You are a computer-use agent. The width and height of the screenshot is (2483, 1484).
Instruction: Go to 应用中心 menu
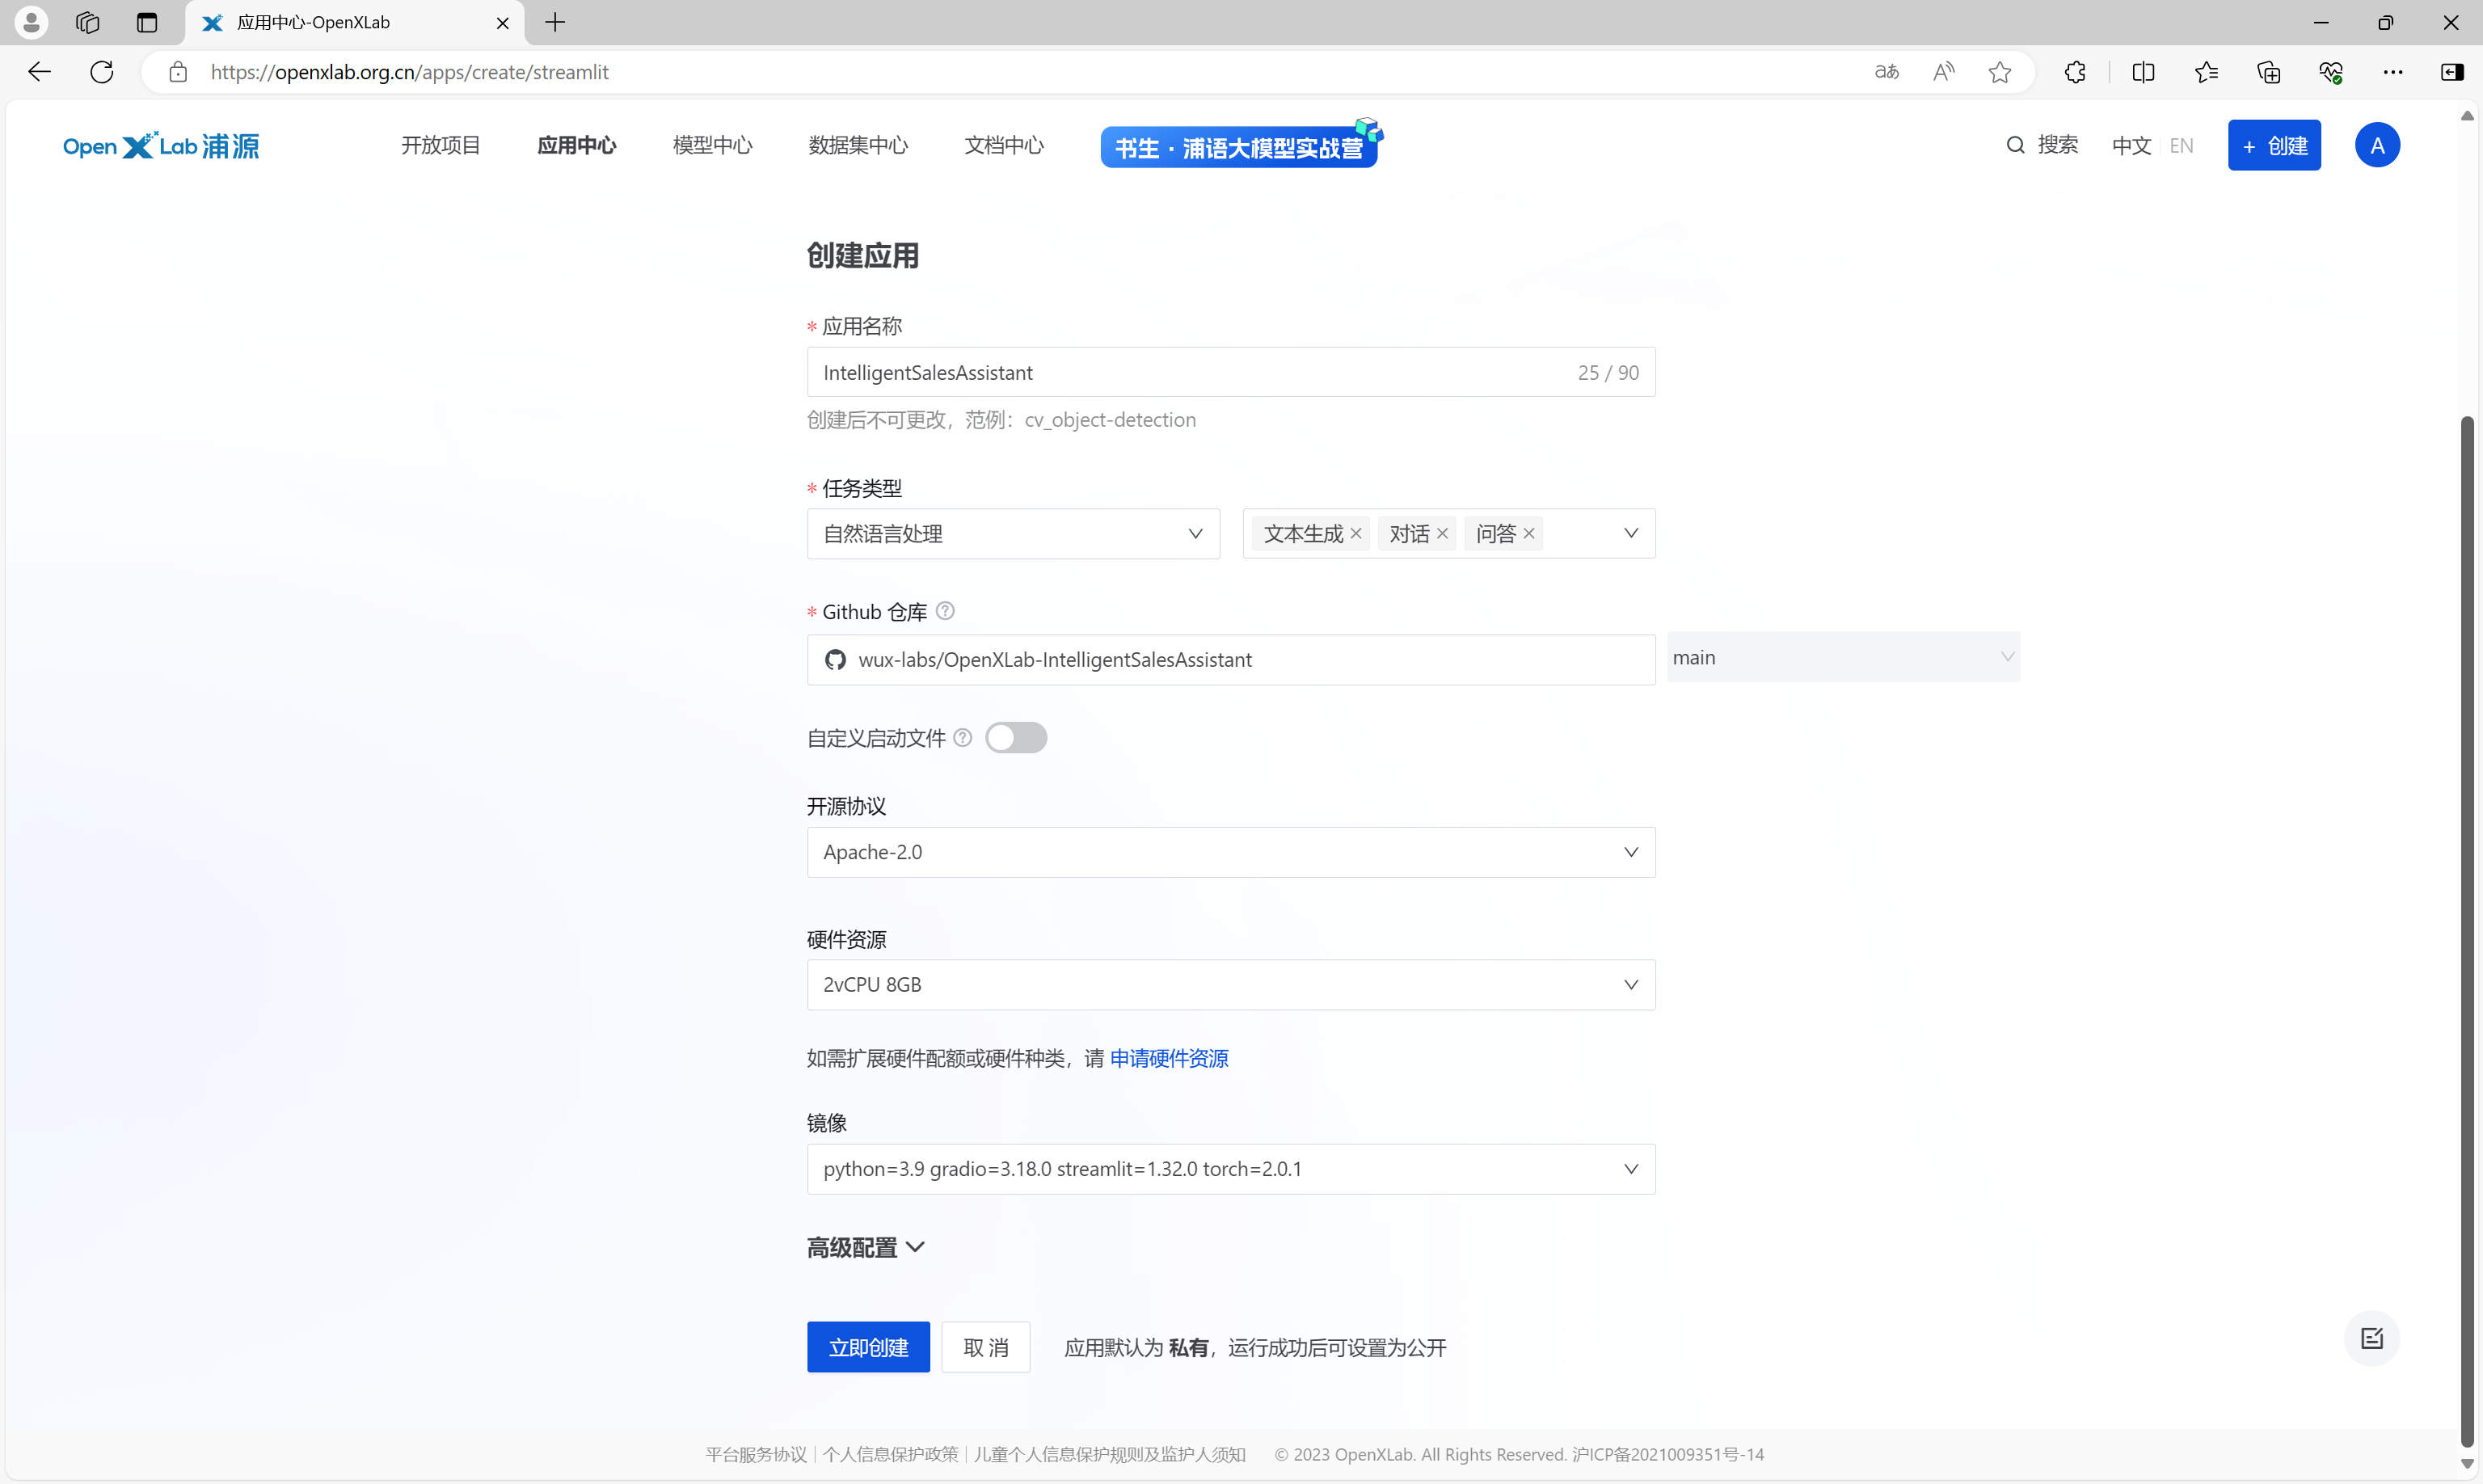point(576,146)
